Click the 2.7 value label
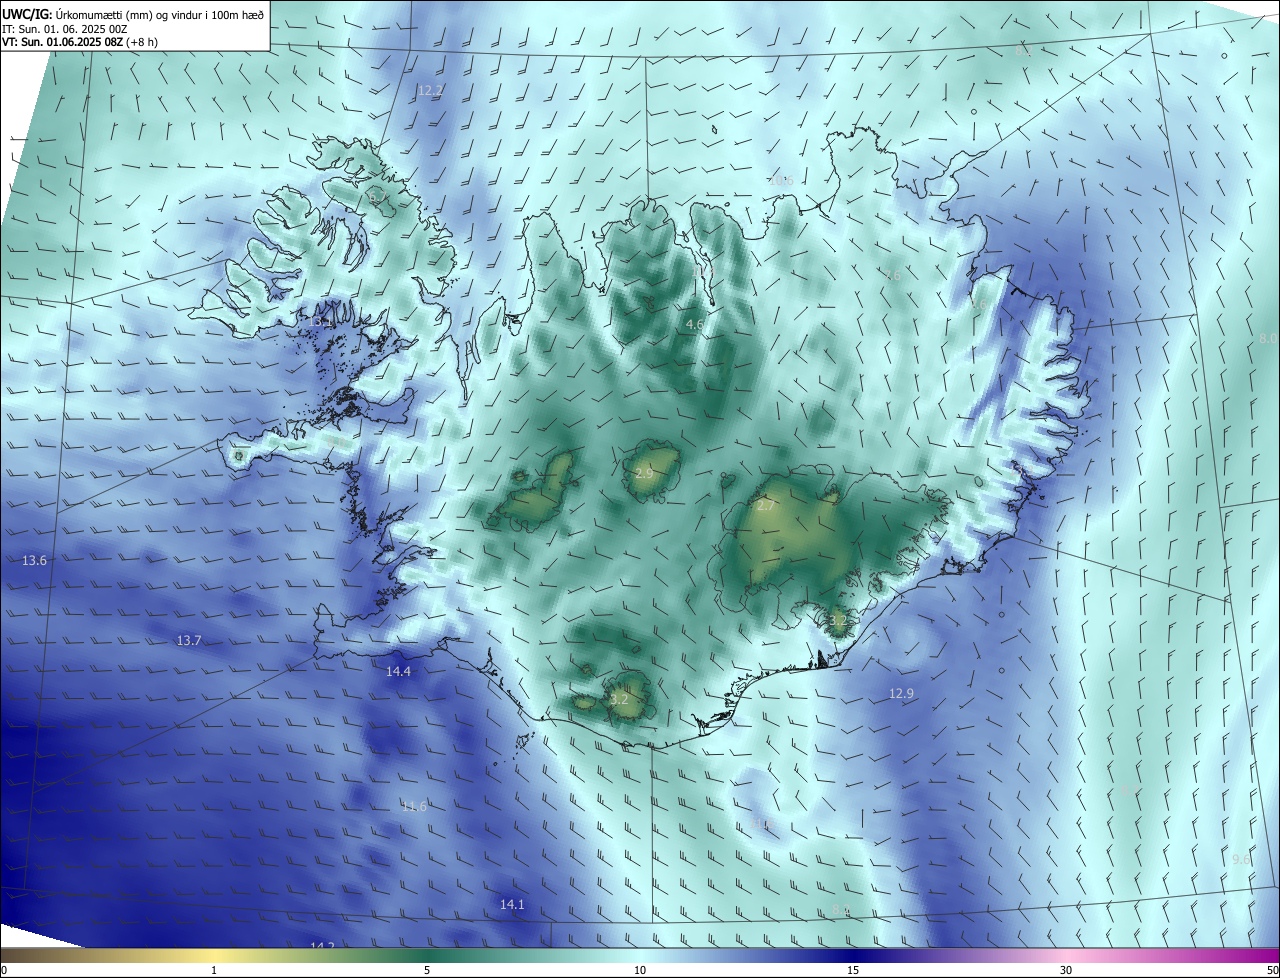 [x=765, y=506]
